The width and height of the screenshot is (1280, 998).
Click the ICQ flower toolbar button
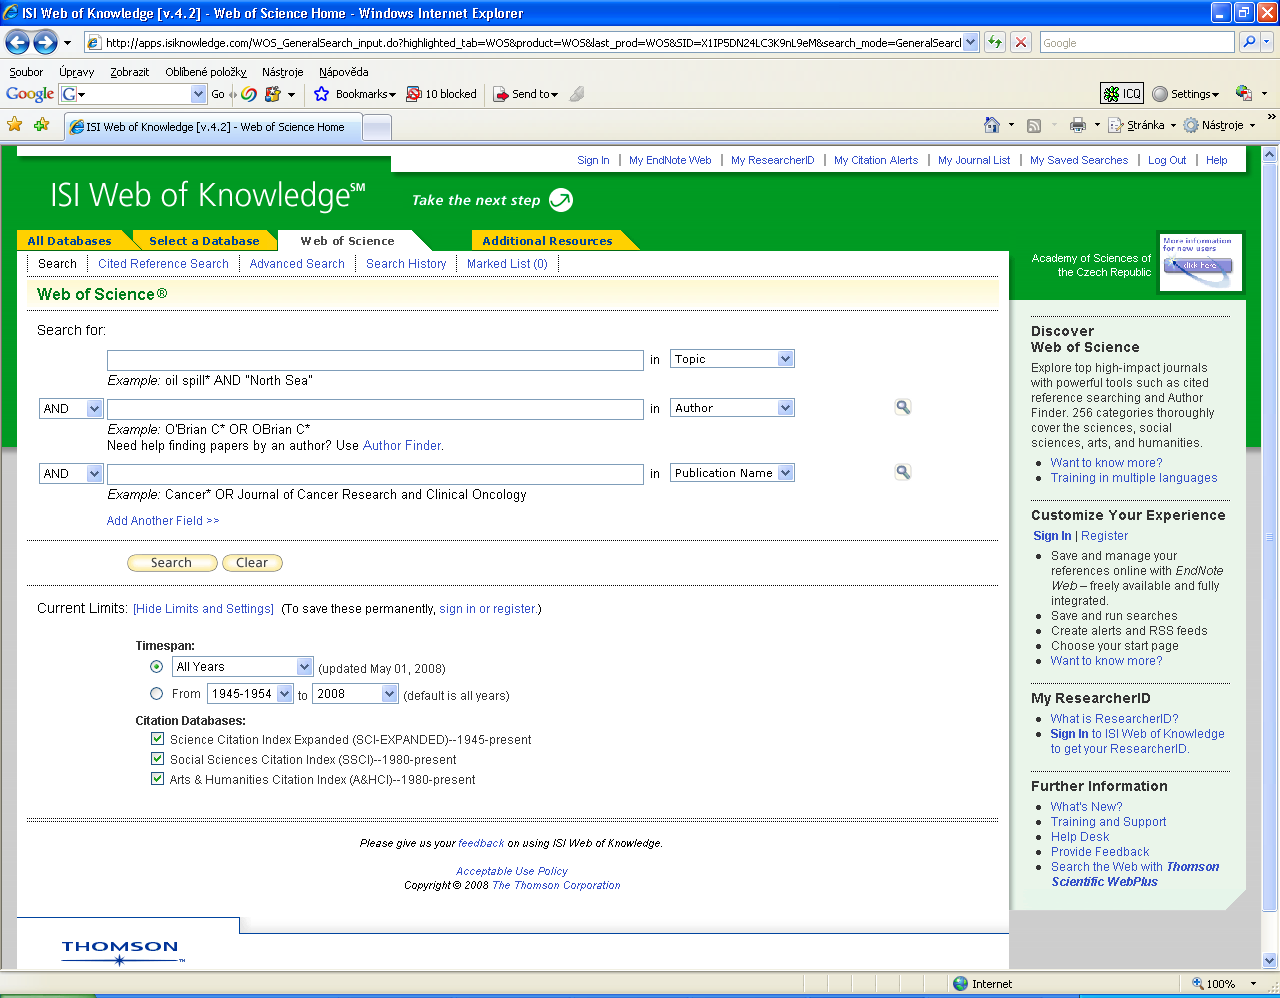tap(1121, 93)
